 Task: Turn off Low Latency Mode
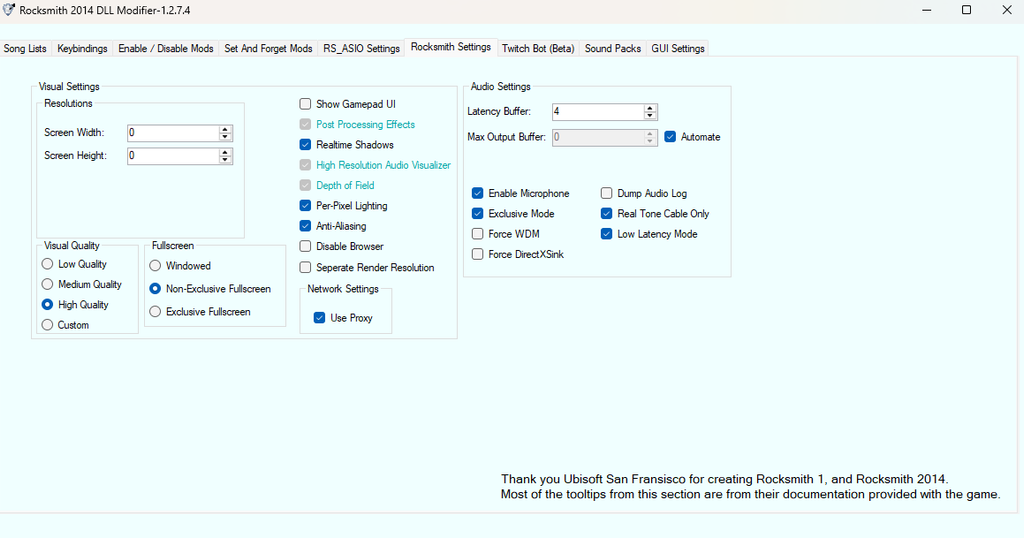tap(607, 234)
